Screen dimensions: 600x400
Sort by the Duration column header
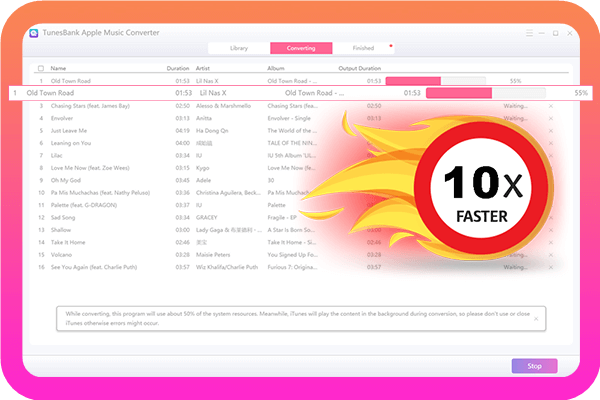click(178, 69)
